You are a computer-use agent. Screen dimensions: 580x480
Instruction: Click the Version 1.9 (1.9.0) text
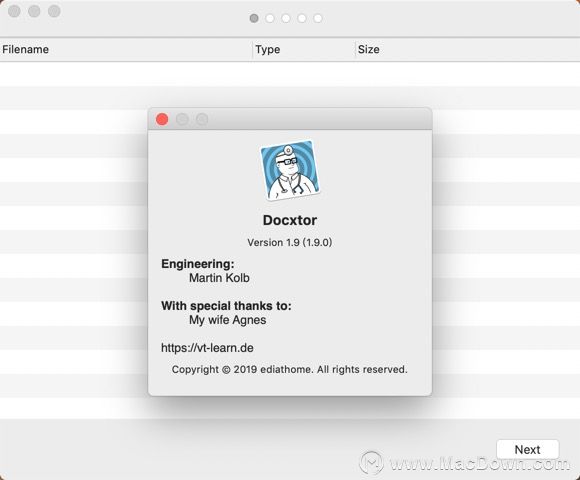[x=290, y=242]
